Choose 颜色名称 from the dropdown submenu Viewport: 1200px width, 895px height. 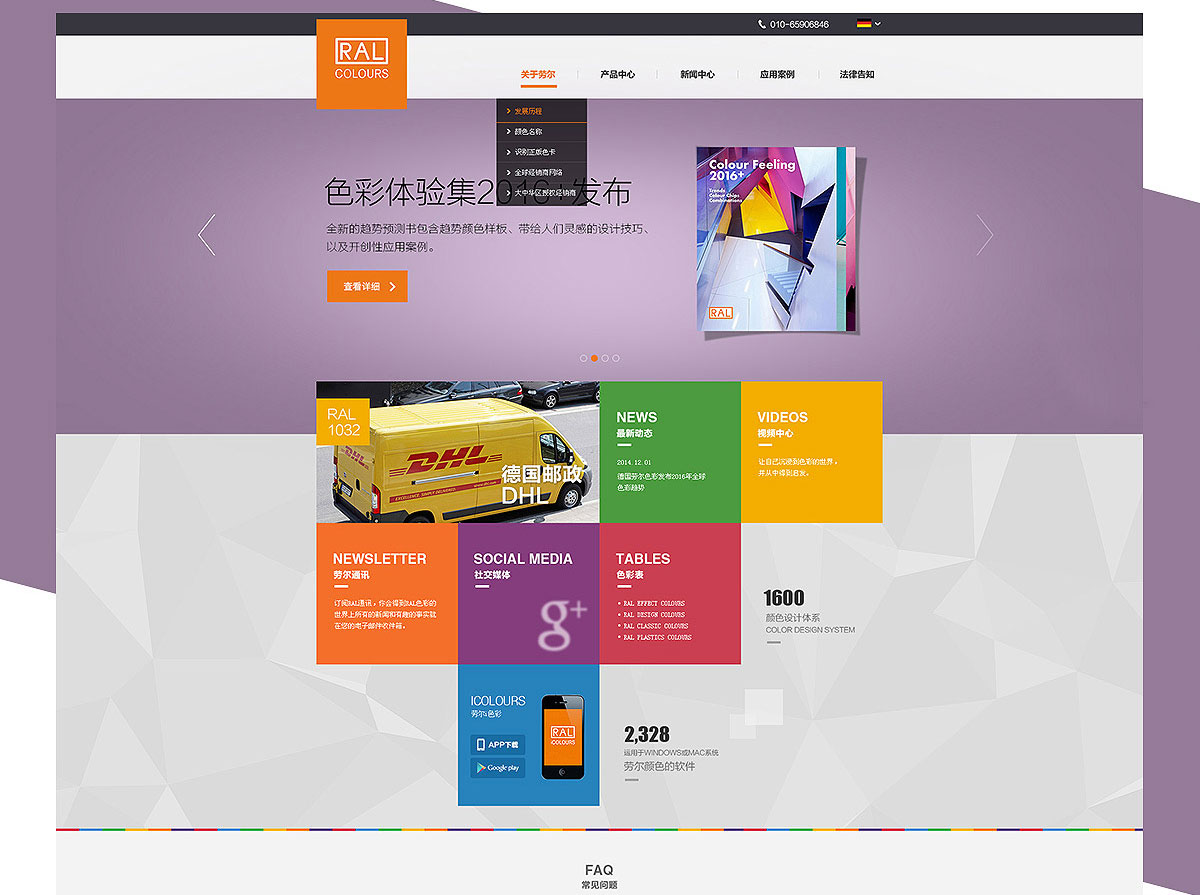click(x=528, y=132)
